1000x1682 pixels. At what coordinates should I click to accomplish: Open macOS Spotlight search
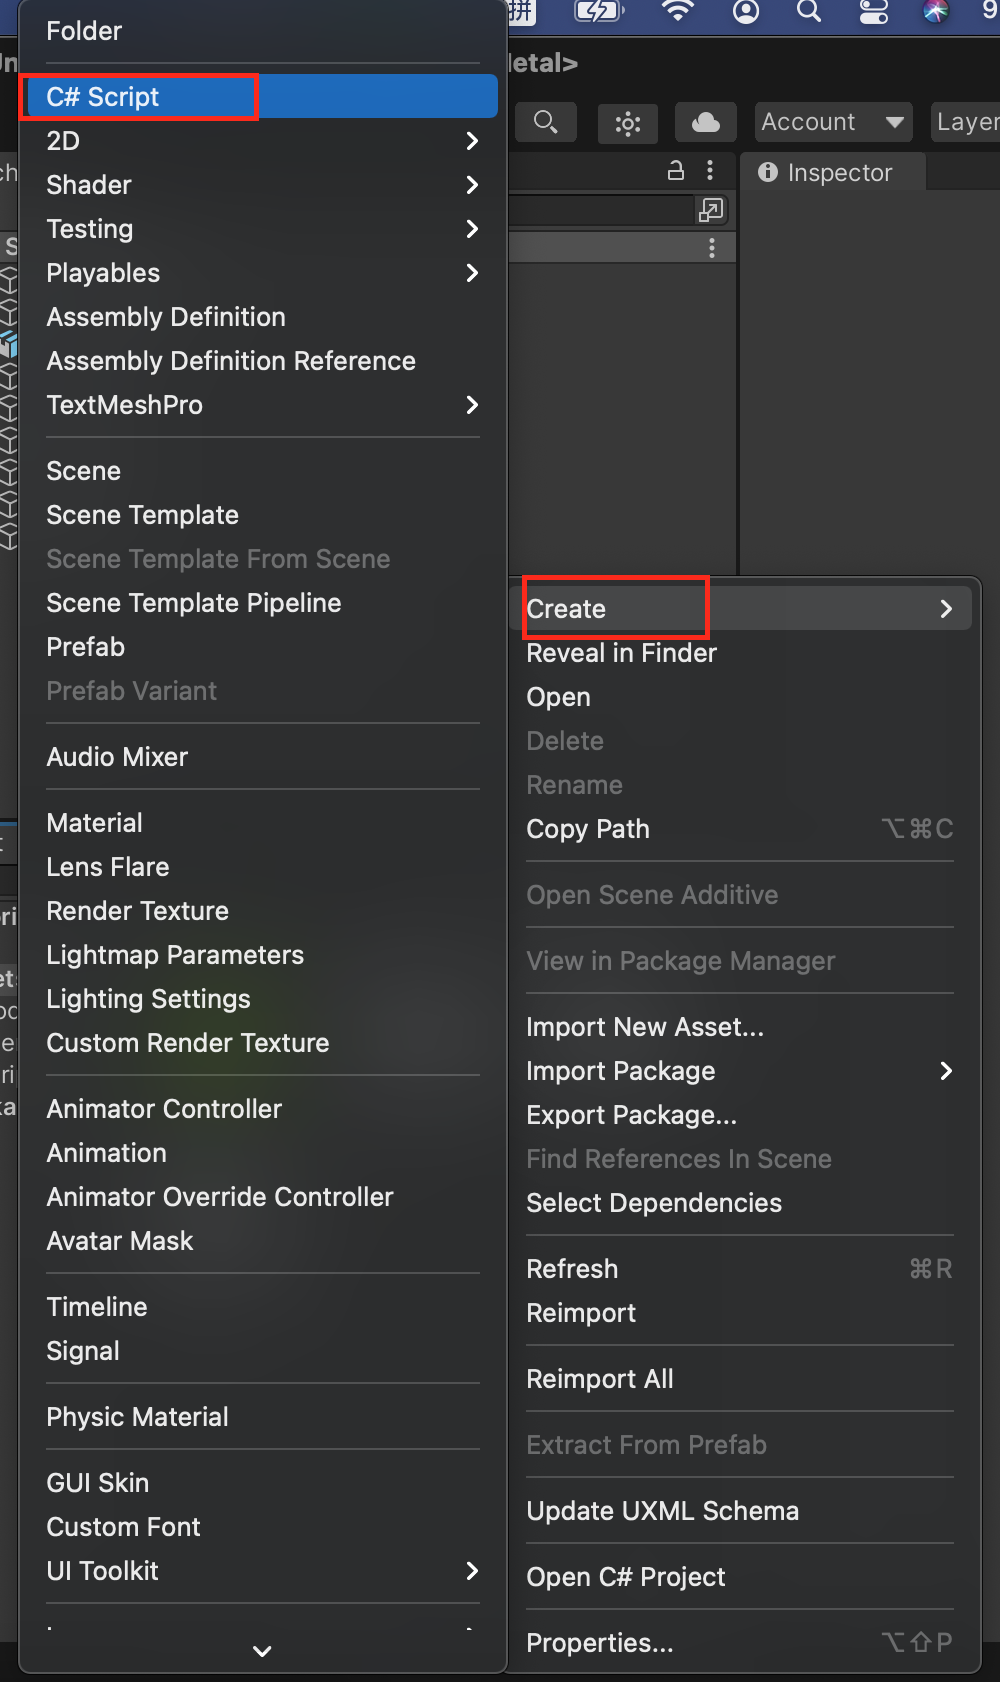809,11
